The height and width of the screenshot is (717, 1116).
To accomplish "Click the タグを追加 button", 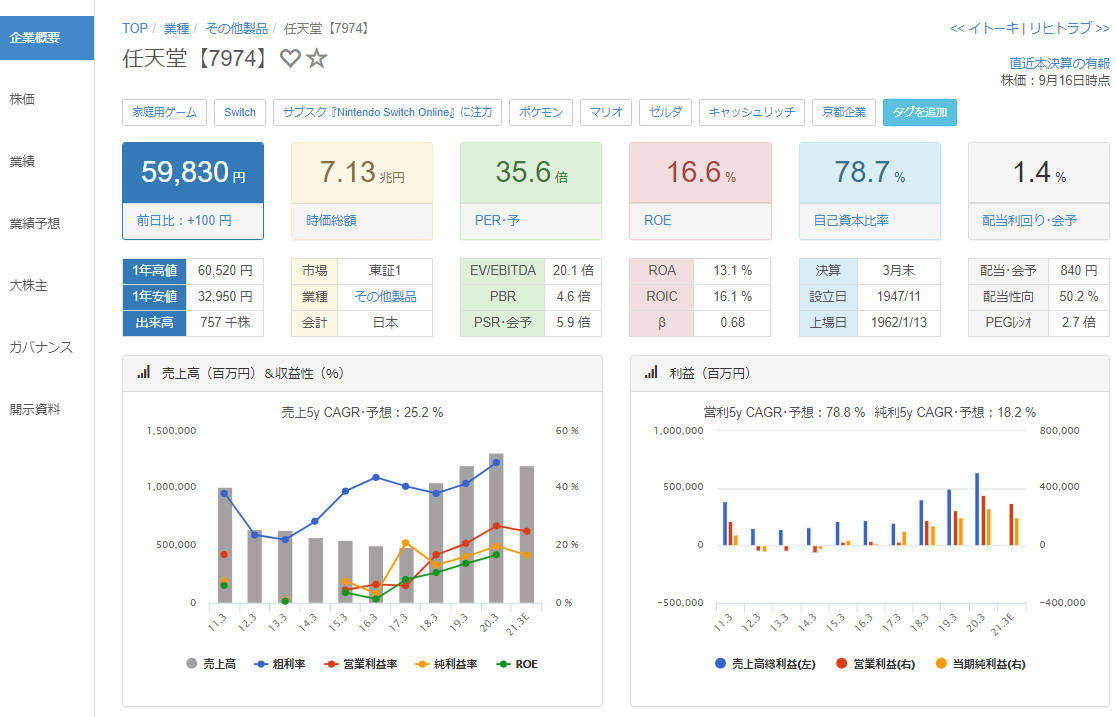I will (919, 112).
